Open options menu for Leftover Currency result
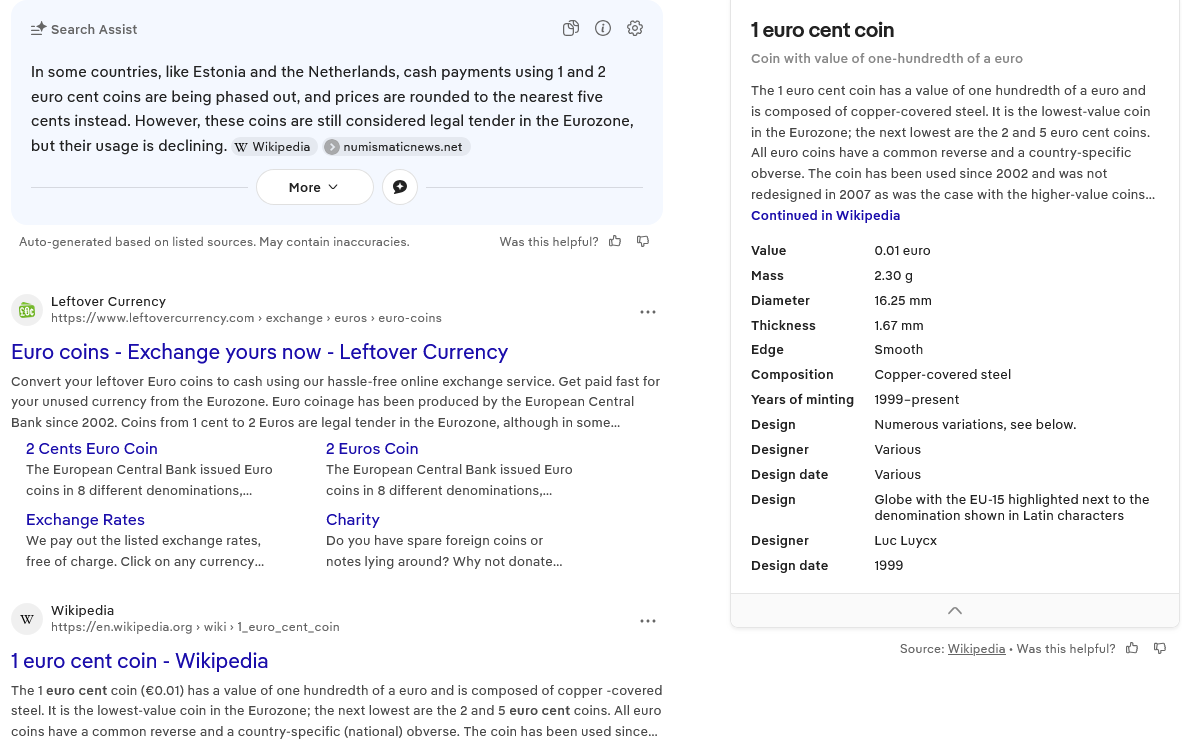1182x742 pixels. point(648,312)
